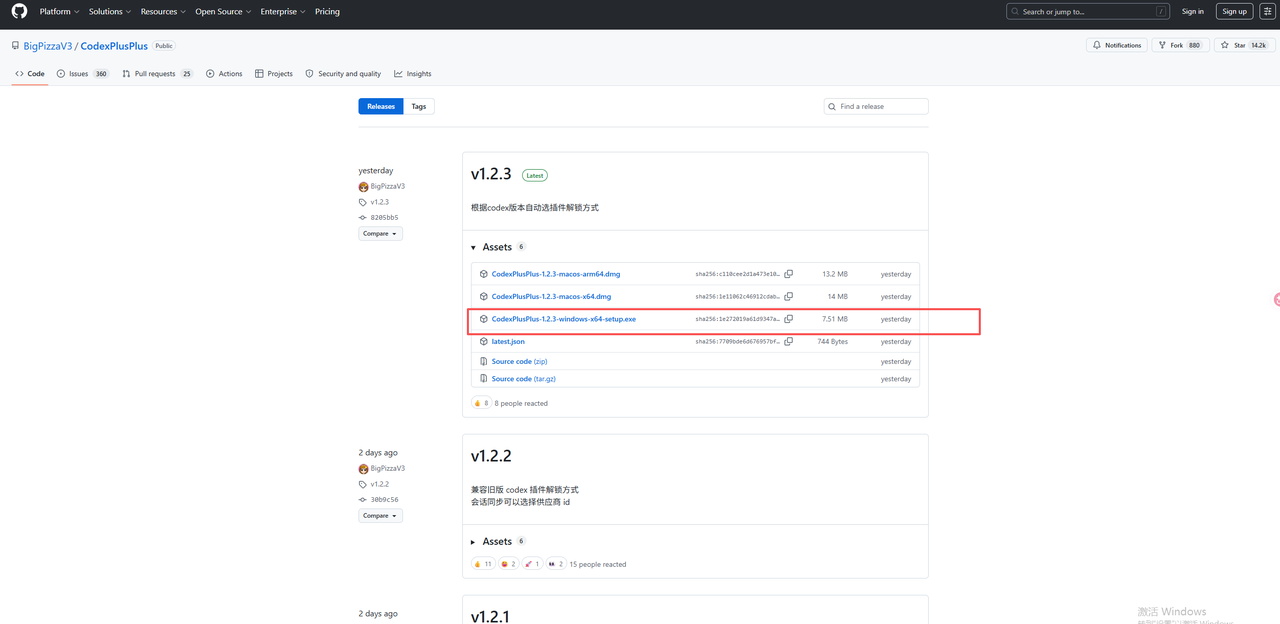Click the 744 Bytes size text
This screenshot has height=624, width=1280.
tap(832, 342)
